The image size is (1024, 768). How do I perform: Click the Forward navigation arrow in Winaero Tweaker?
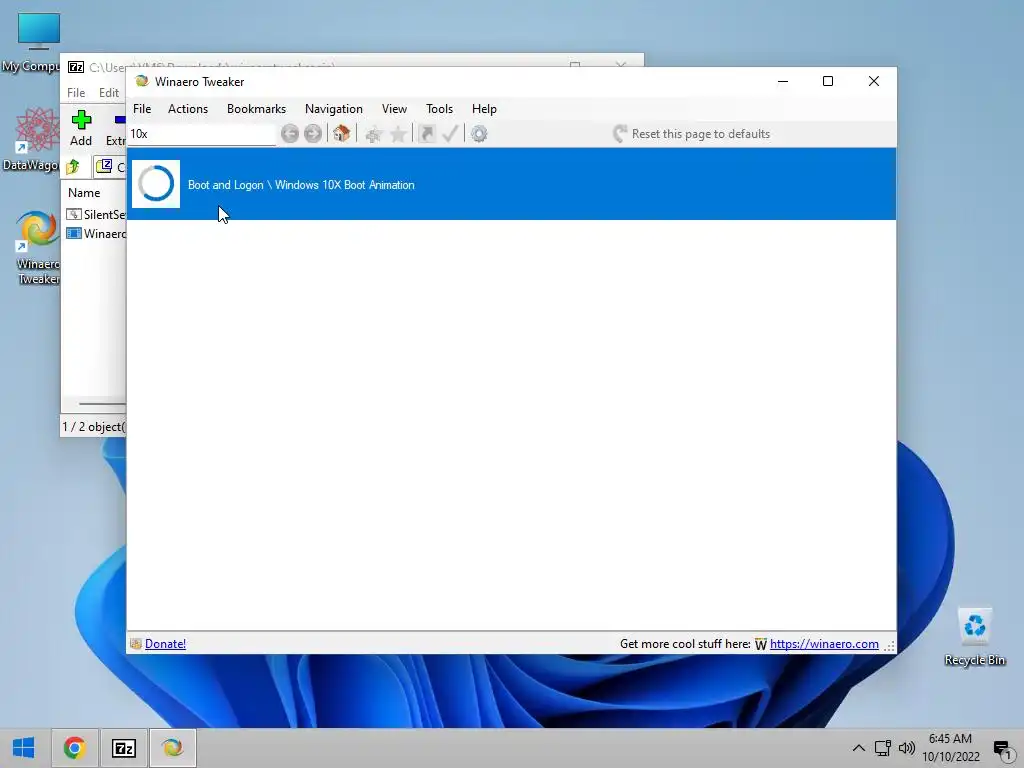tap(313, 134)
